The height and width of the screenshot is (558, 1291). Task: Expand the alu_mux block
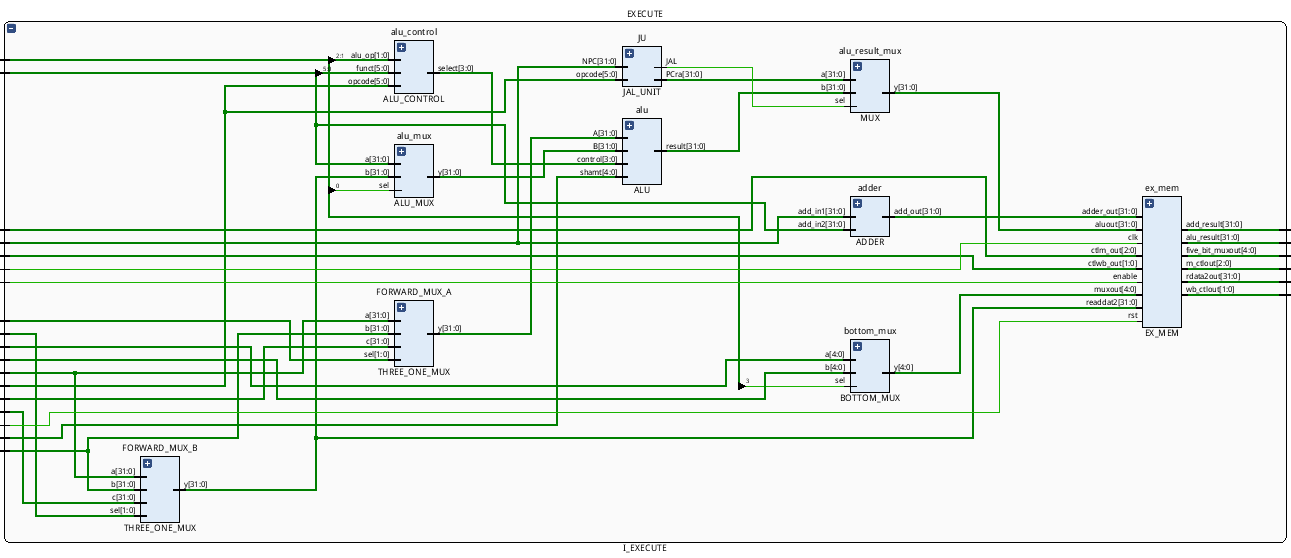click(x=401, y=151)
